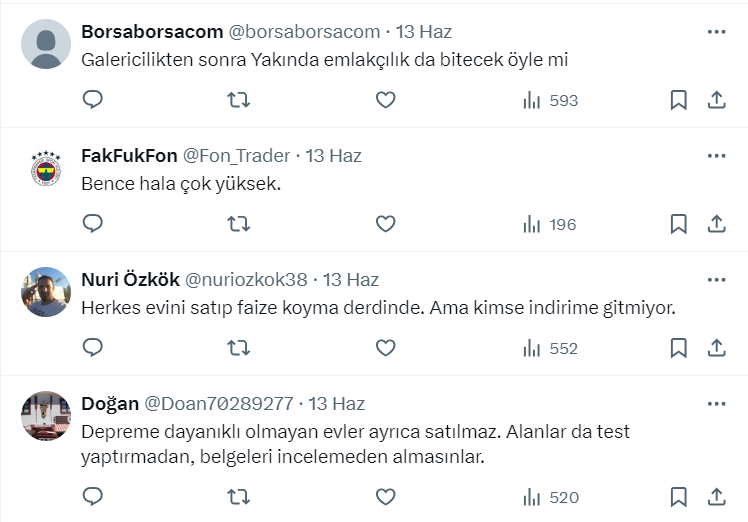The image size is (748, 522).
Task: Bookmark Nuri Özkök's tweet
Action: 678,348
